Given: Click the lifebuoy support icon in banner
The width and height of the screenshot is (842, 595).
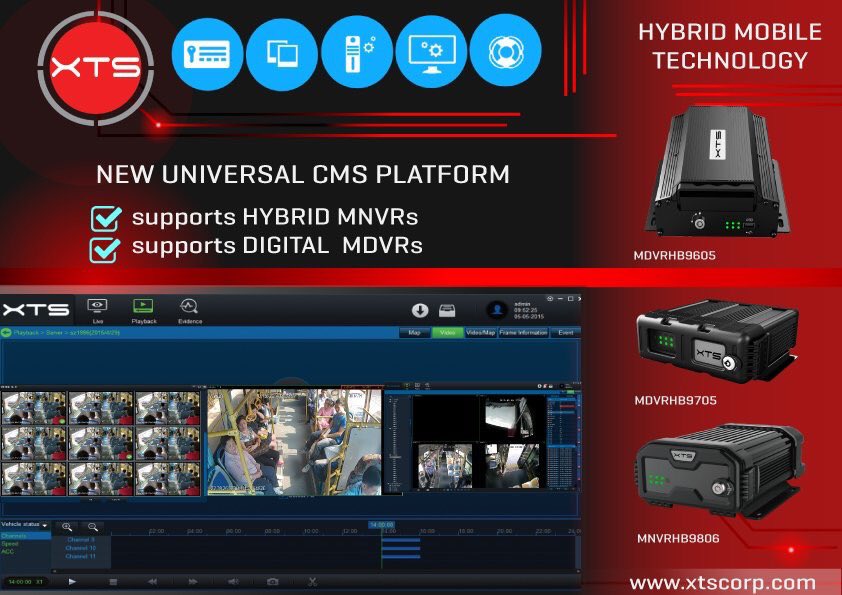Looking at the screenshot, I should point(506,50).
